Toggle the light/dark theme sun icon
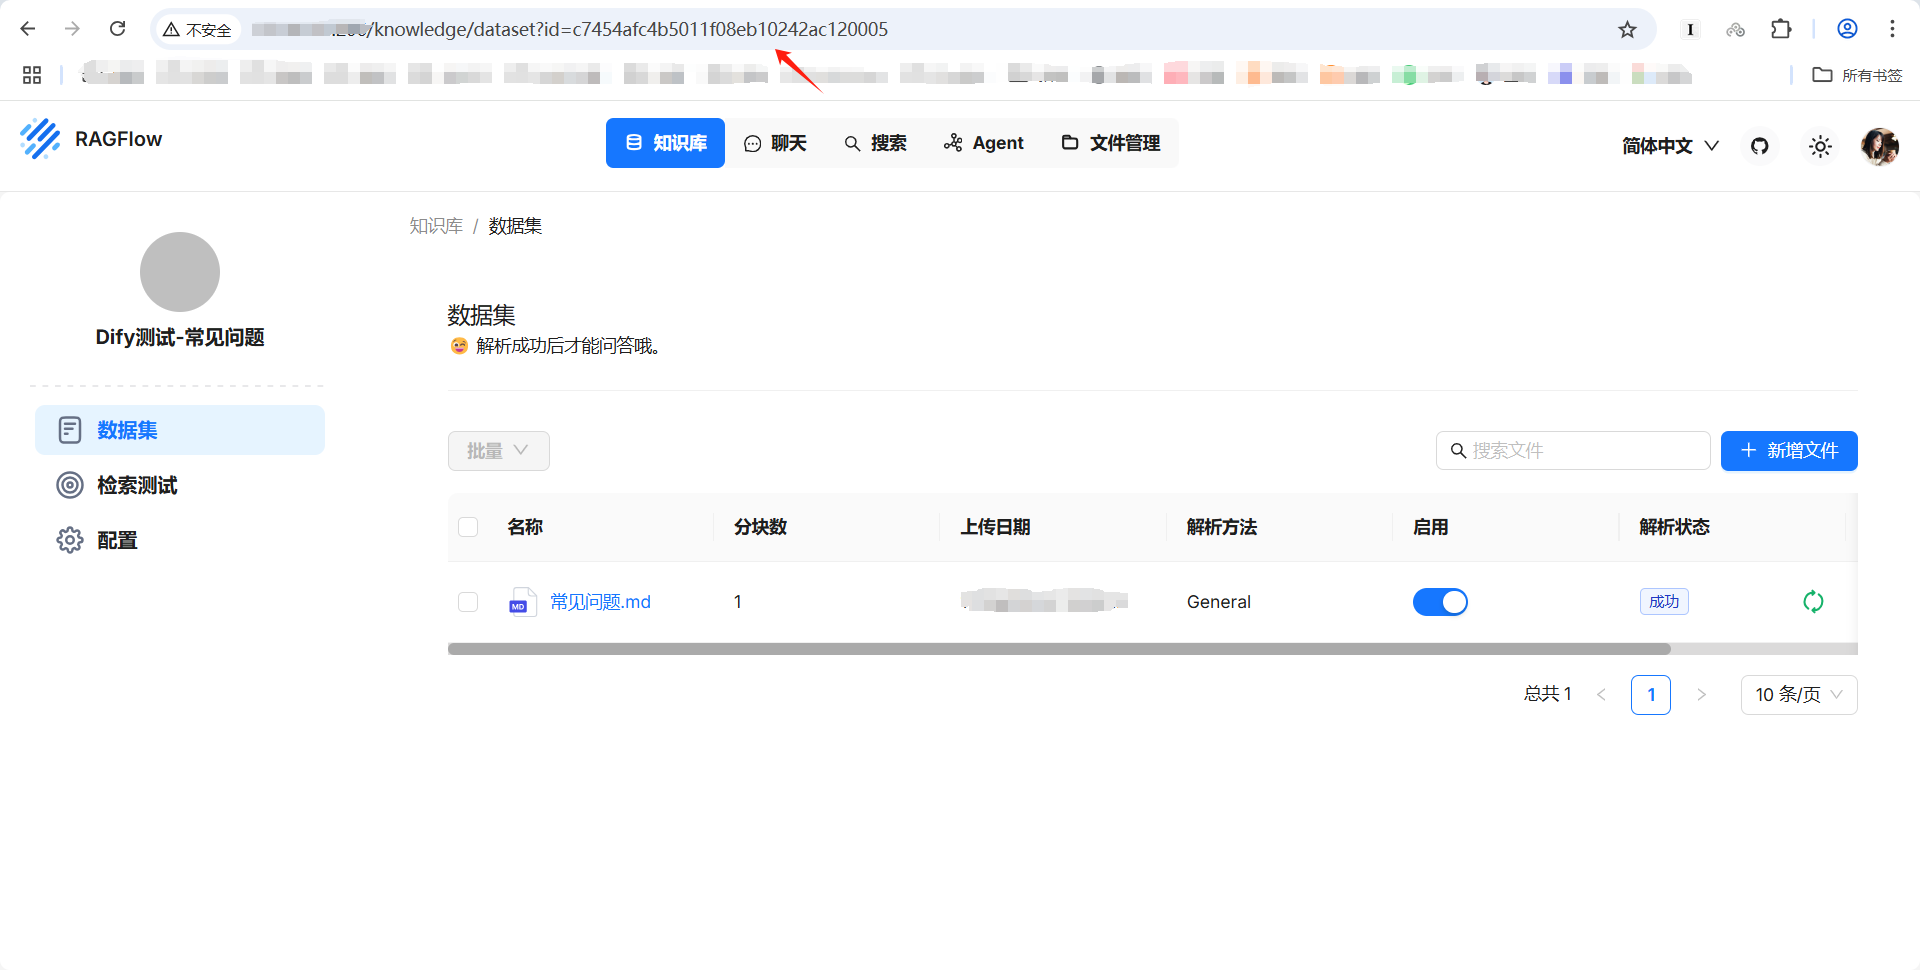The width and height of the screenshot is (1920, 970). pyautogui.click(x=1820, y=146)
